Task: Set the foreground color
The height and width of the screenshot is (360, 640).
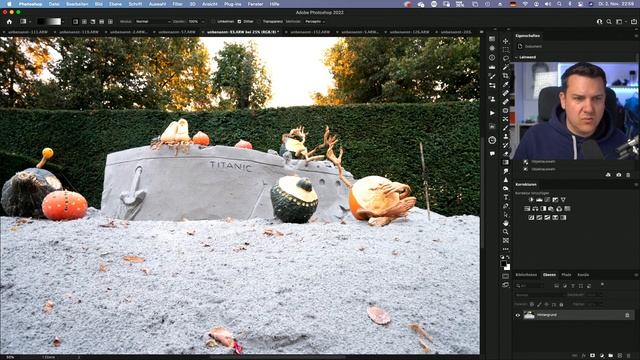Action: [x=504, y=264]
